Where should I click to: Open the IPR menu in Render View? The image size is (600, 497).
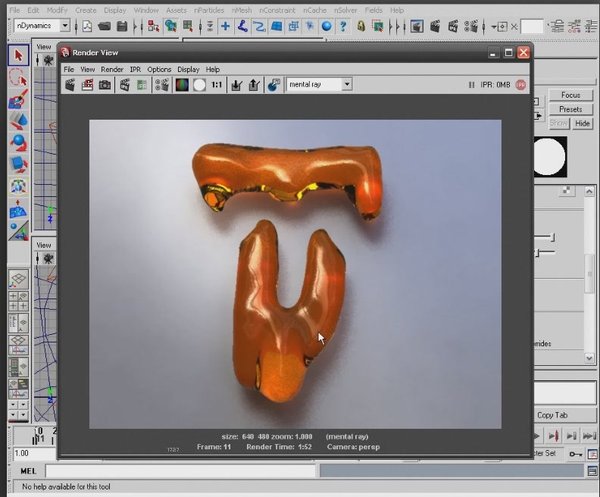click(136, 69)
